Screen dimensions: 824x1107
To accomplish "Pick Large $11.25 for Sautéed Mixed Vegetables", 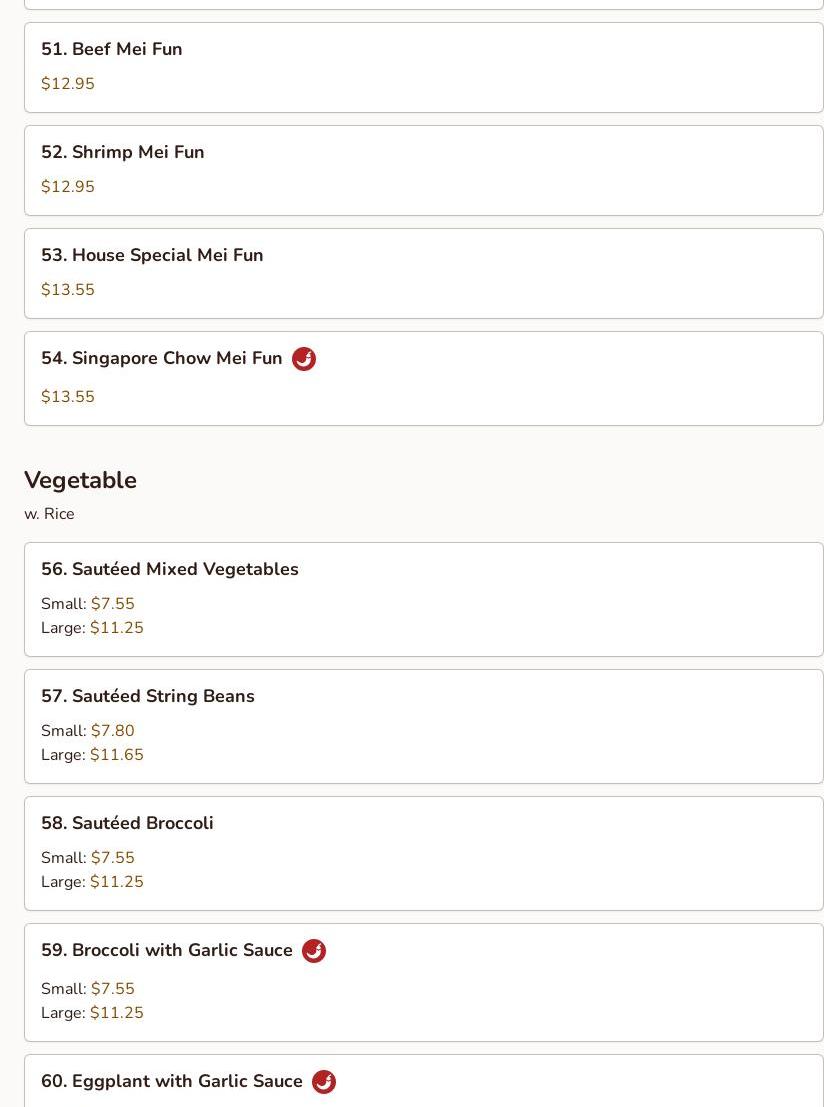I will click(x=92, y=628).
